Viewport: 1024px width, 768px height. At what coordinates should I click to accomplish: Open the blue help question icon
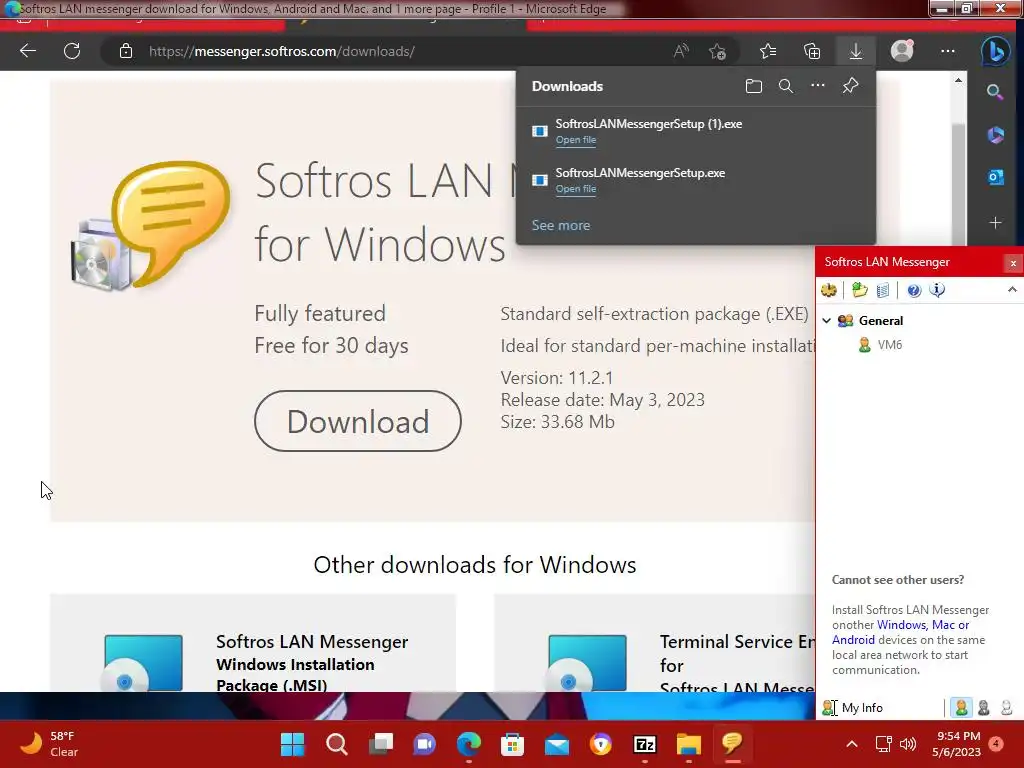pyautogui.click(x=914, y=290)
